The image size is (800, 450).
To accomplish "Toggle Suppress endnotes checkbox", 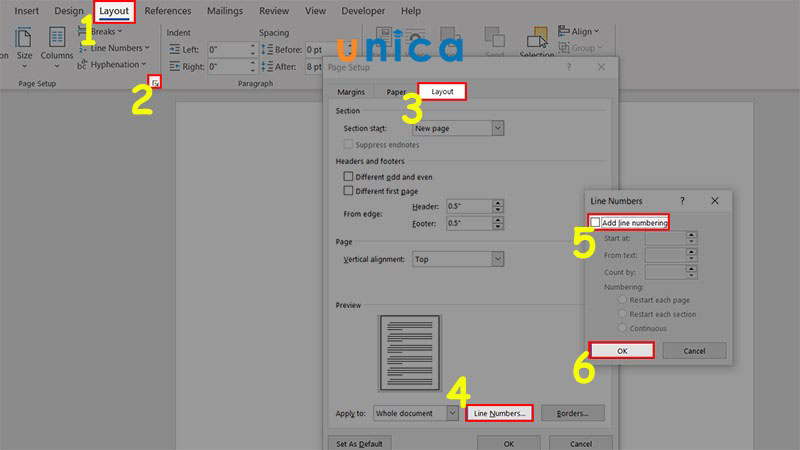I will [348, 144].
